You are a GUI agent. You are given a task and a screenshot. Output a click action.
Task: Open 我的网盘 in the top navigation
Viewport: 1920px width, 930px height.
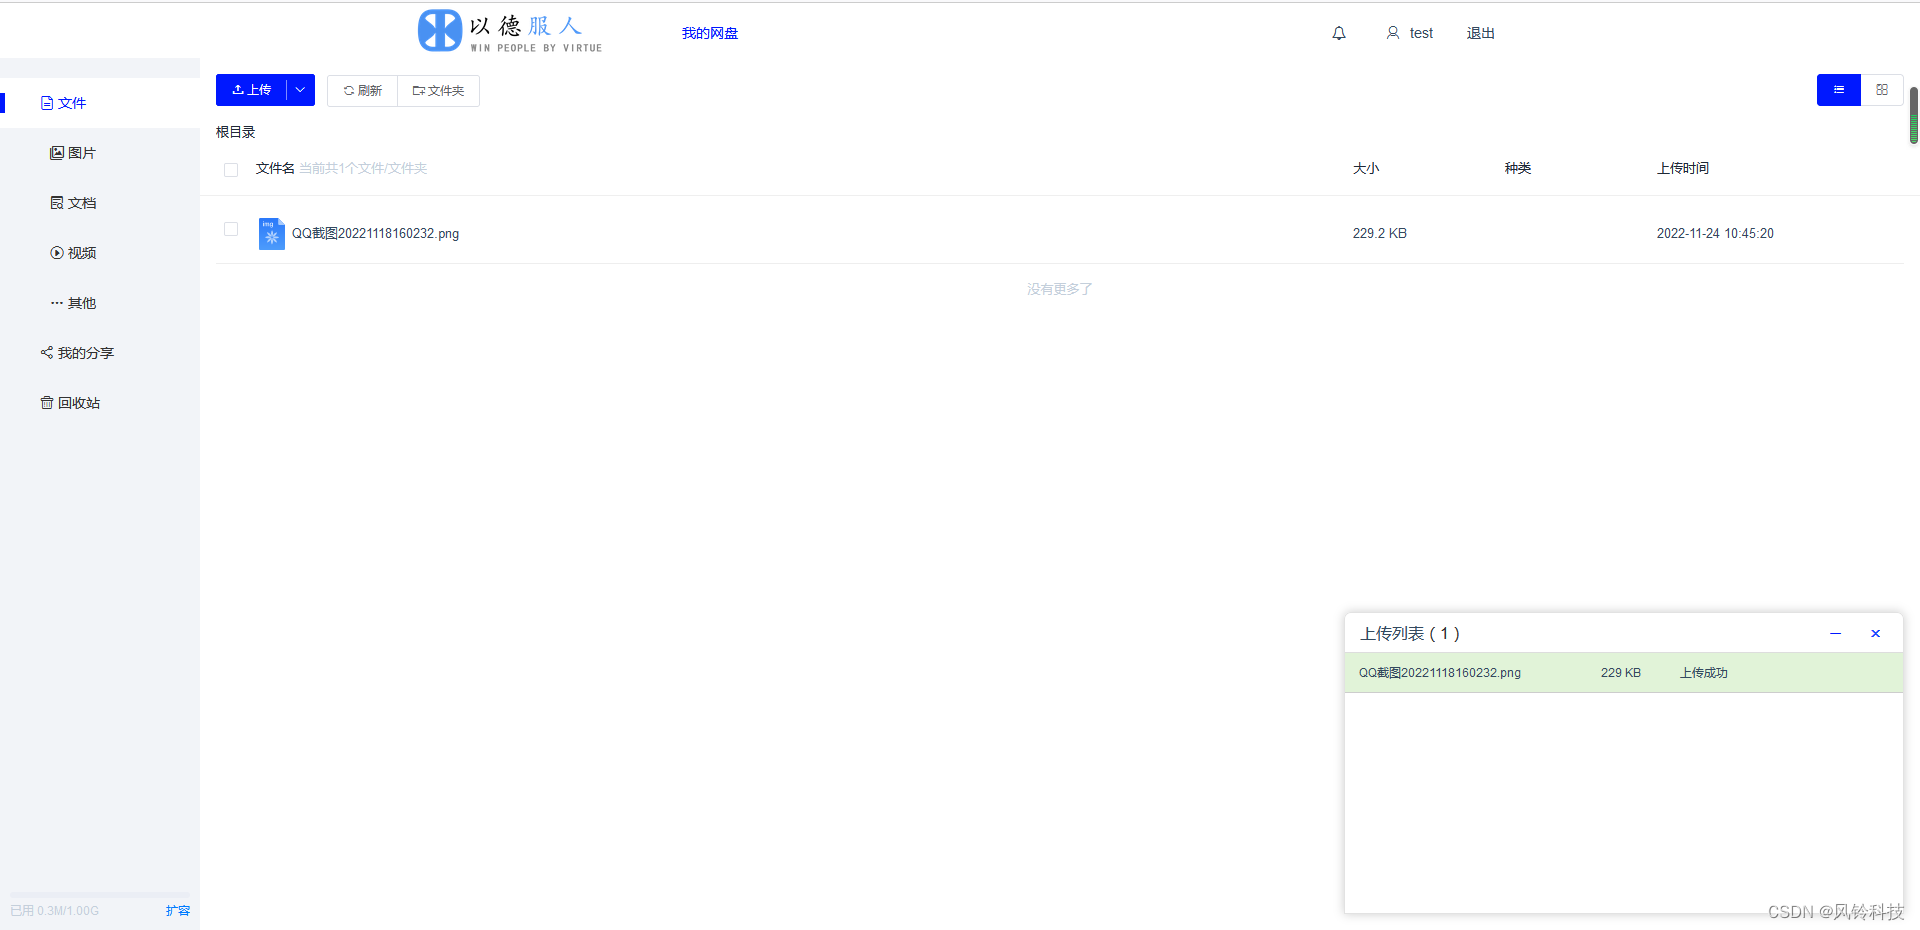[710, 33]
